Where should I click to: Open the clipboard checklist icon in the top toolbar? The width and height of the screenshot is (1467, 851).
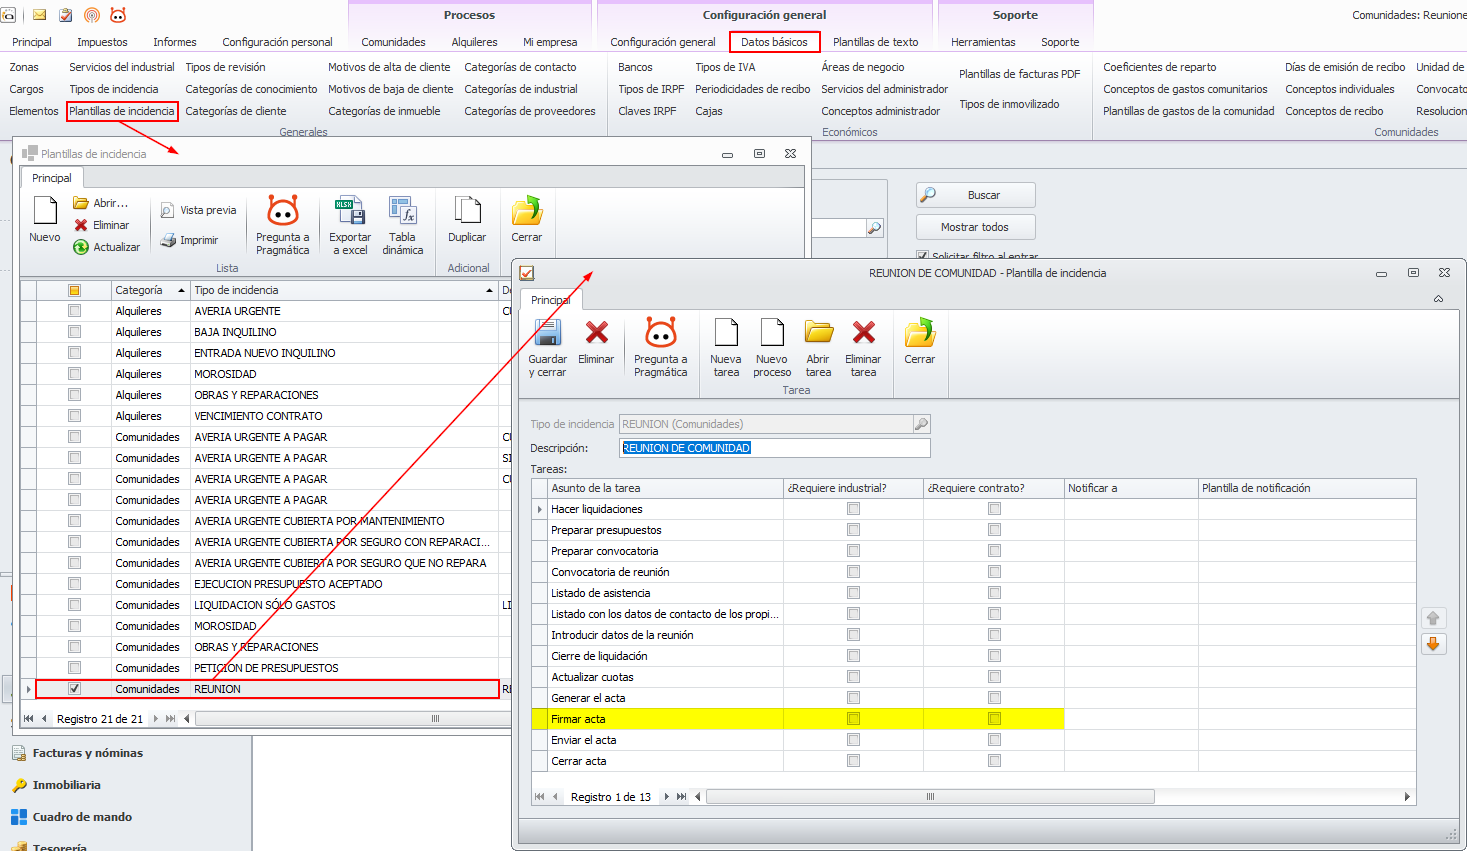click(x=66, y=15)
